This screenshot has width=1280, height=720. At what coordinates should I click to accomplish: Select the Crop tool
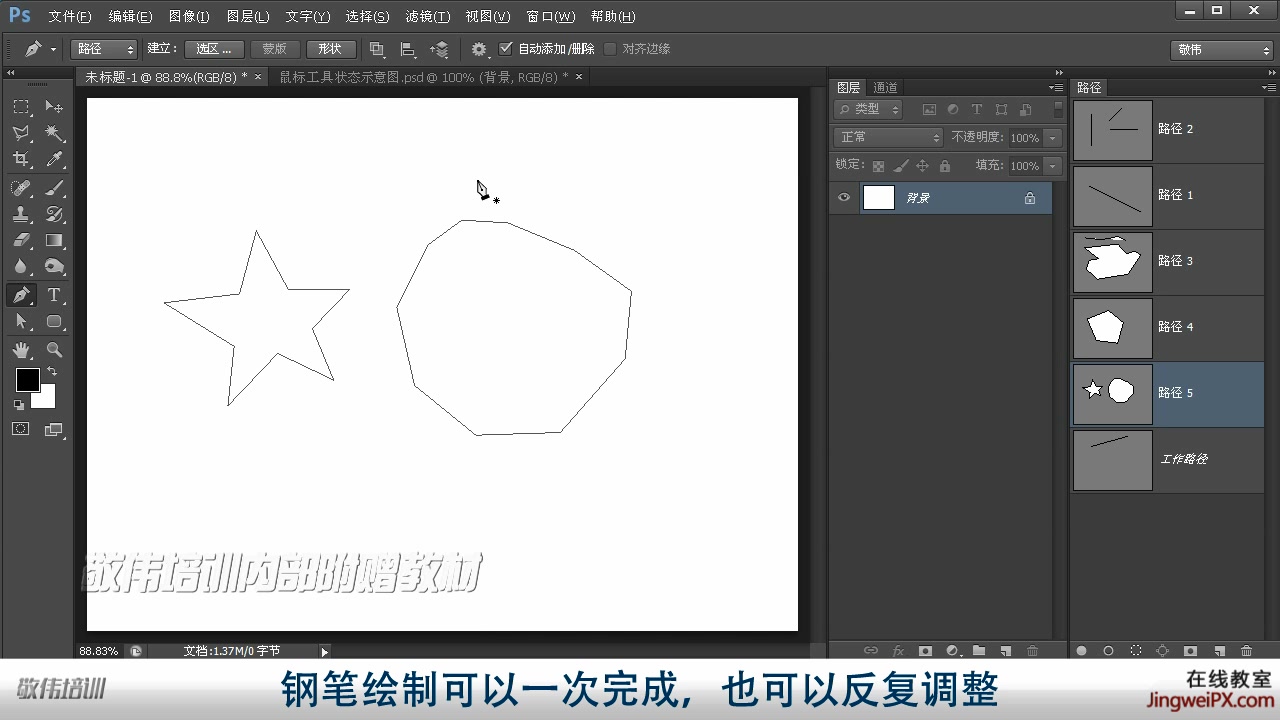coord(22,160)
